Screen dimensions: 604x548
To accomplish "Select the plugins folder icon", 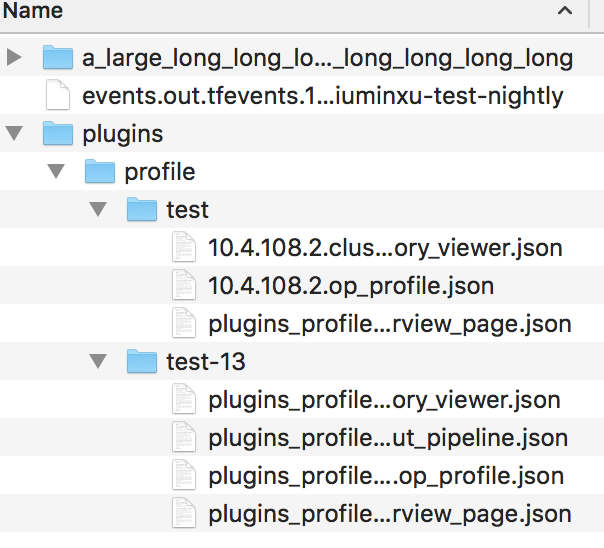I will [58, 133].
